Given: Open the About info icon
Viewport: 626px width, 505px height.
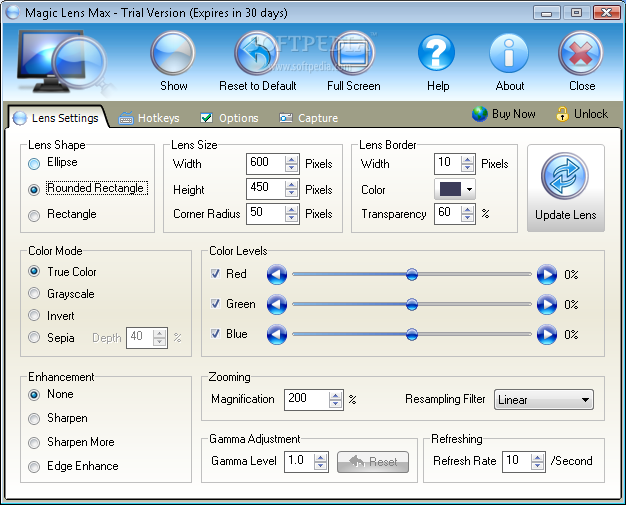Looking at the screenshot, I should [509, 53].
